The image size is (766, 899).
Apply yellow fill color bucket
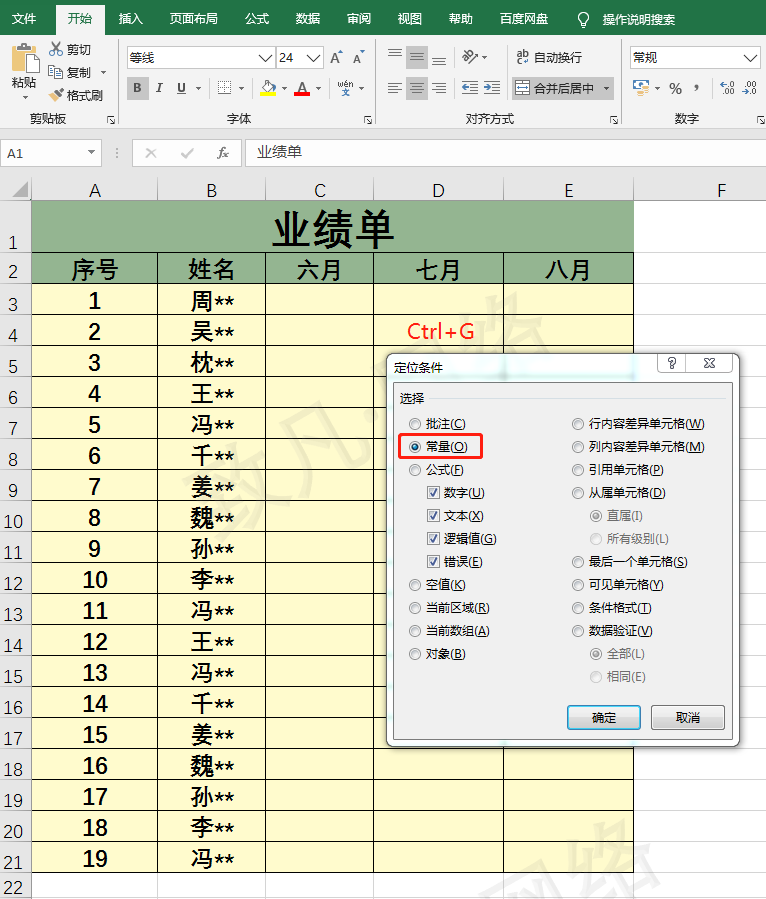[268, 88]
